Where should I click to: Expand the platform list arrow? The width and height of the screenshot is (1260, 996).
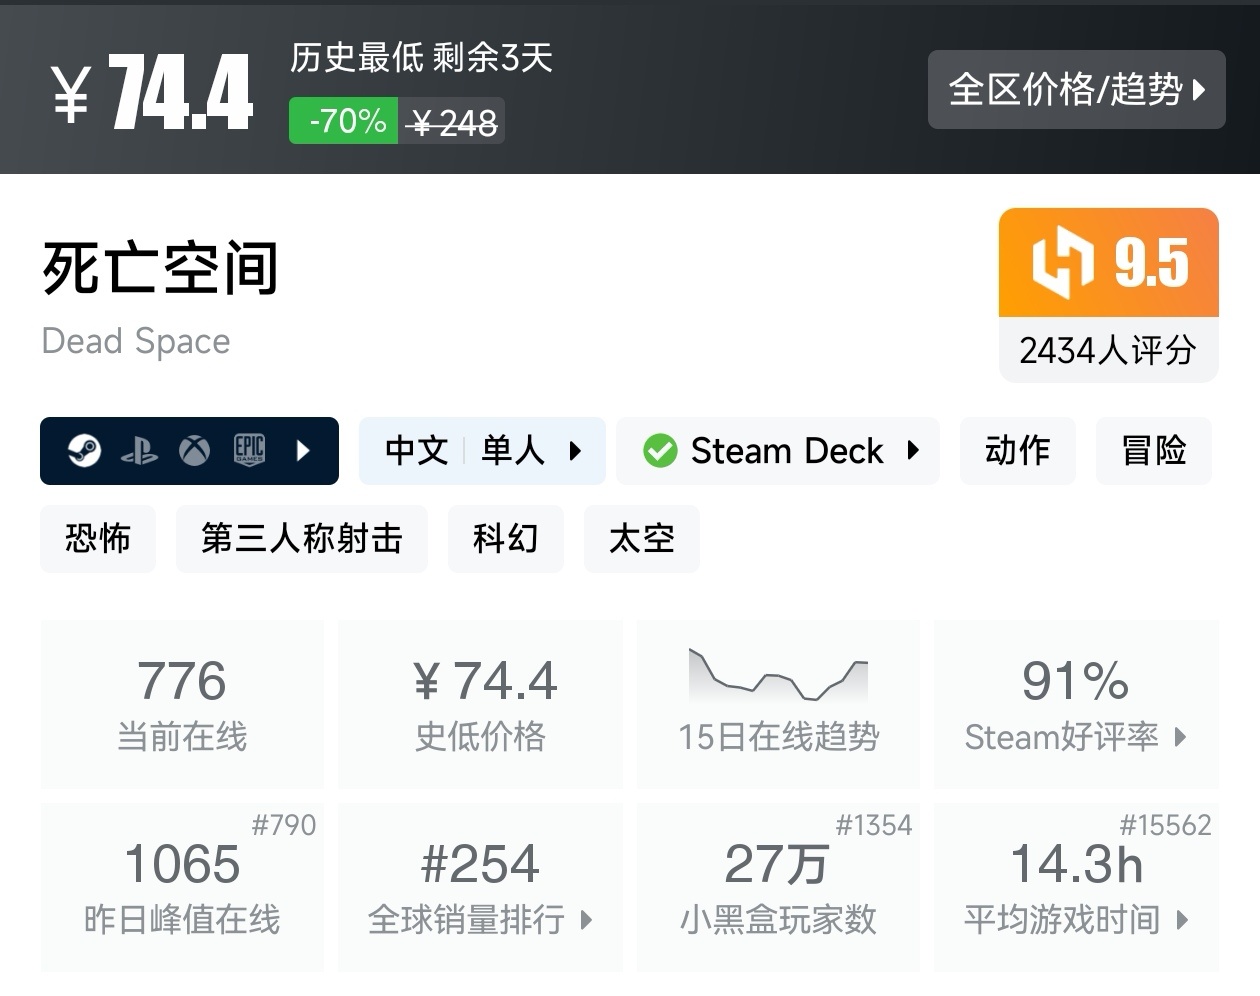click(303, 451)
